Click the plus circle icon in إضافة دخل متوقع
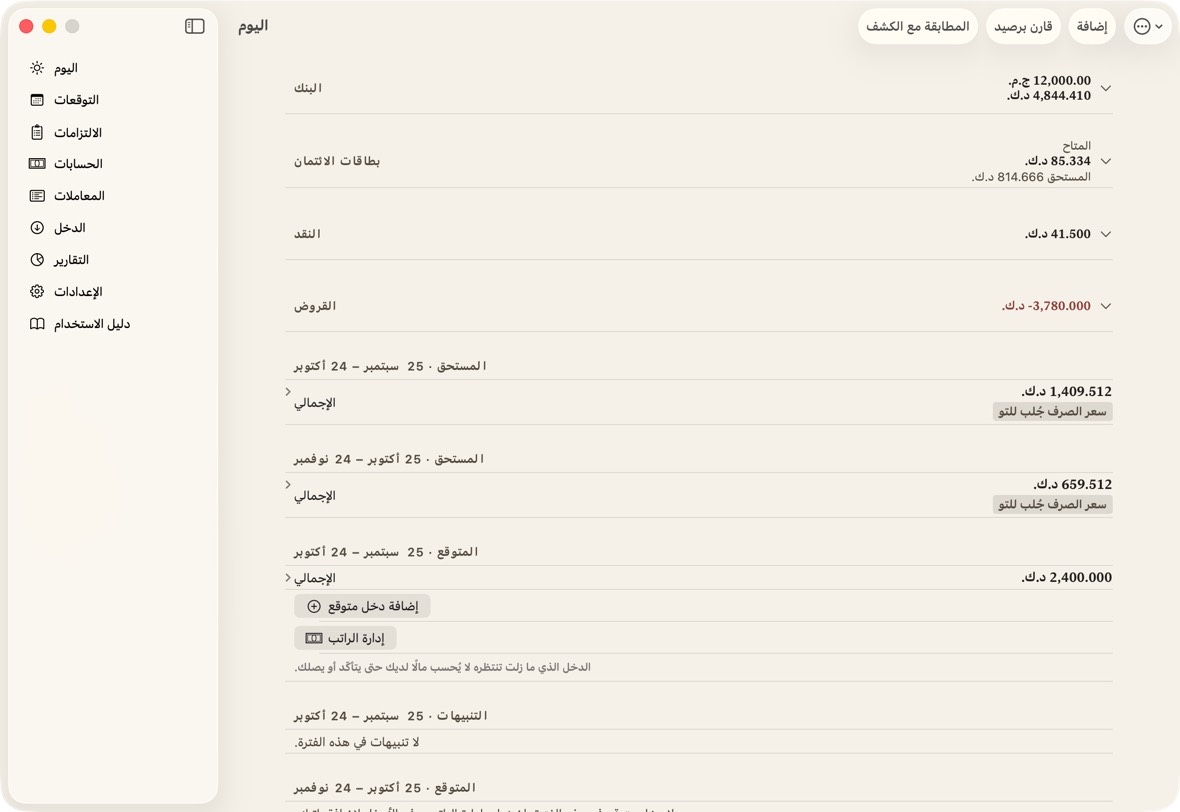This screenshot has height=812, width=1180. 315,607
